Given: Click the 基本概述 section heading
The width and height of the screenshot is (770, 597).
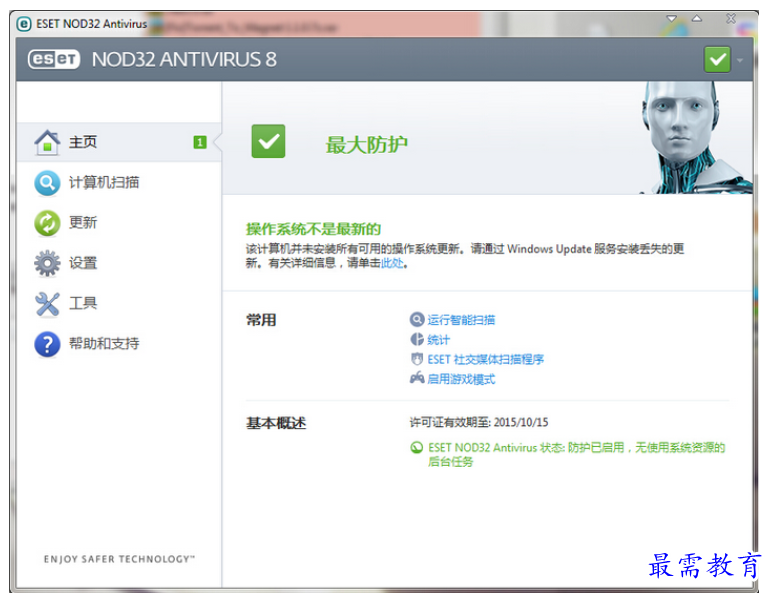Looking at the screenshot, I should coord(276,423).
